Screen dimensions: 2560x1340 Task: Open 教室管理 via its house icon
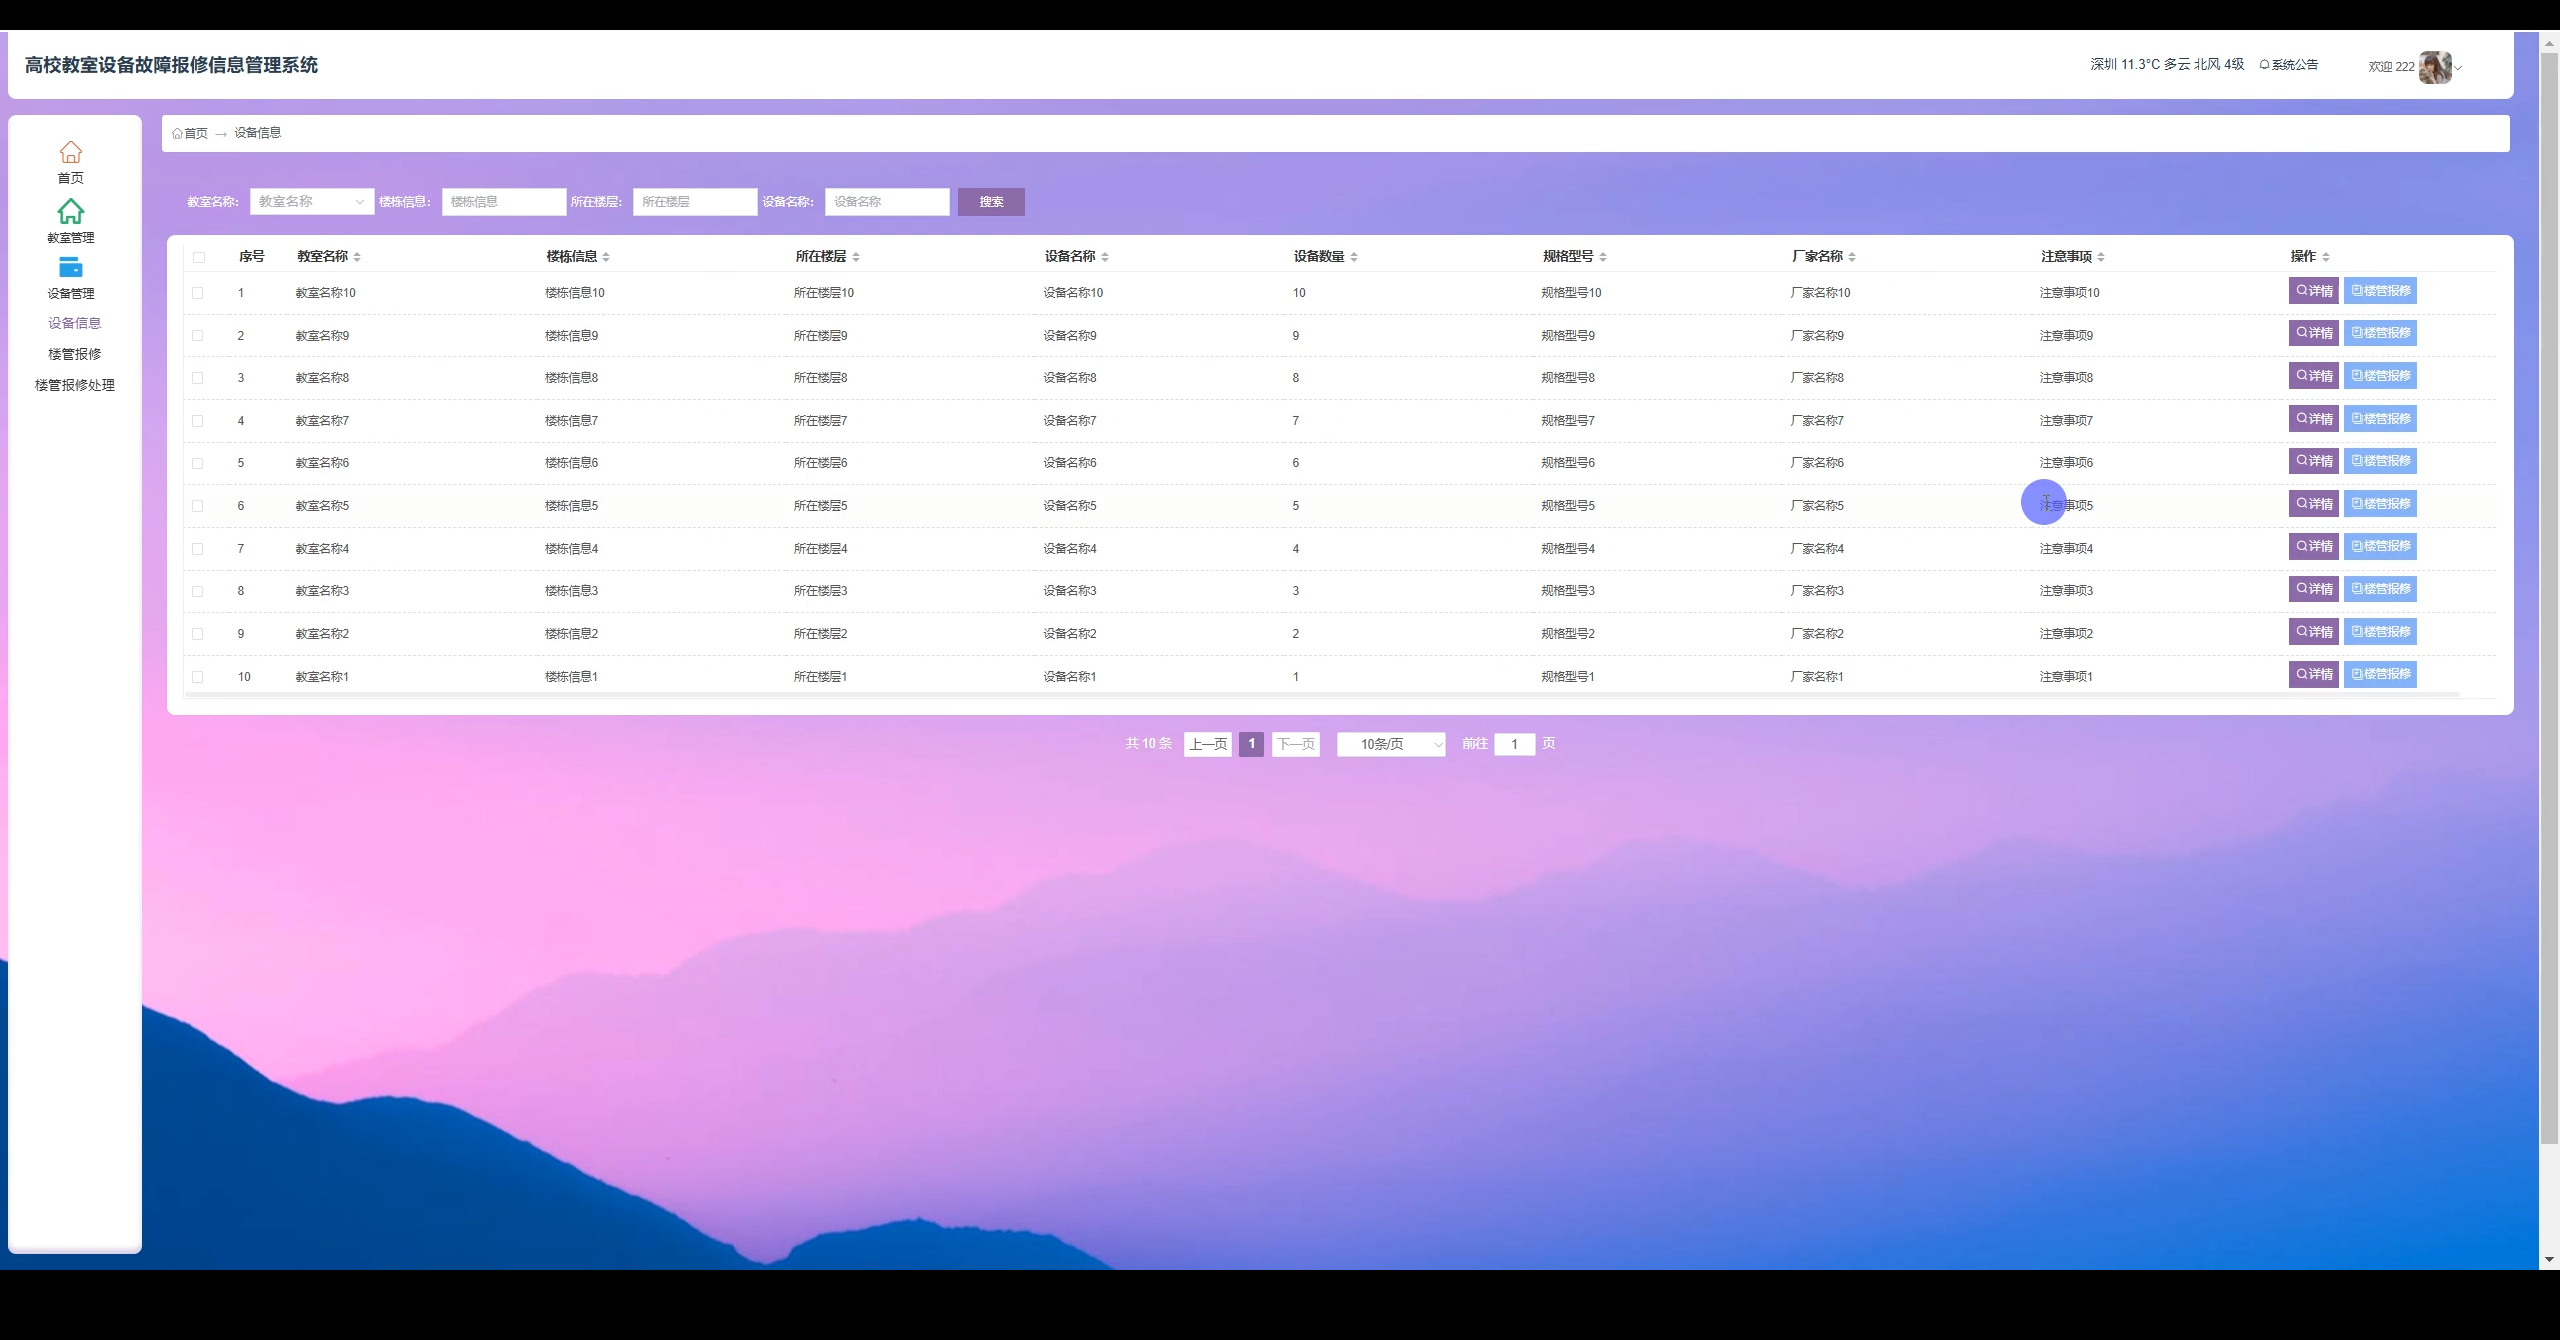71,212
